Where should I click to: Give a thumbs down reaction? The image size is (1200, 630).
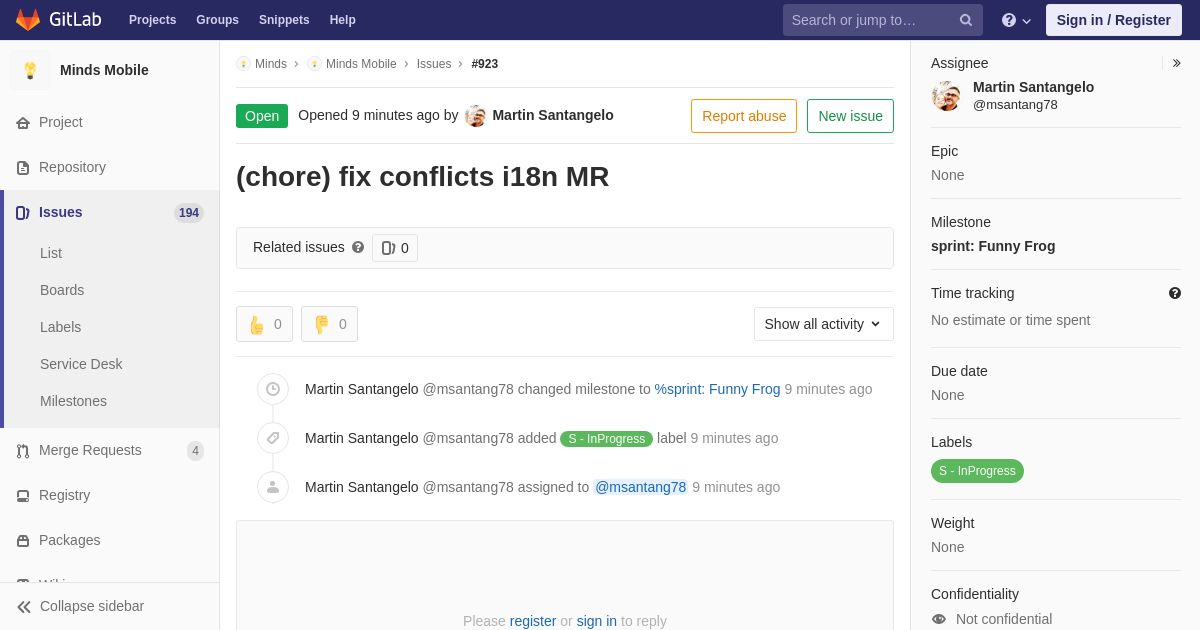(x=329, y=324)
